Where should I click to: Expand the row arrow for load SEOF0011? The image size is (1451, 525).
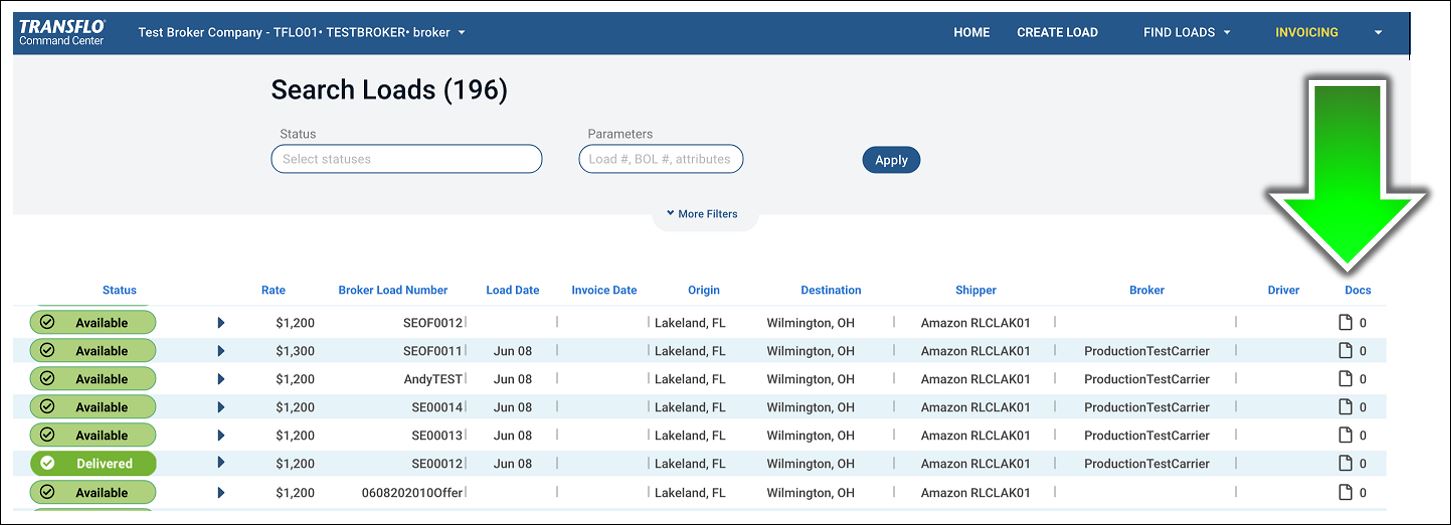(221, 351)
